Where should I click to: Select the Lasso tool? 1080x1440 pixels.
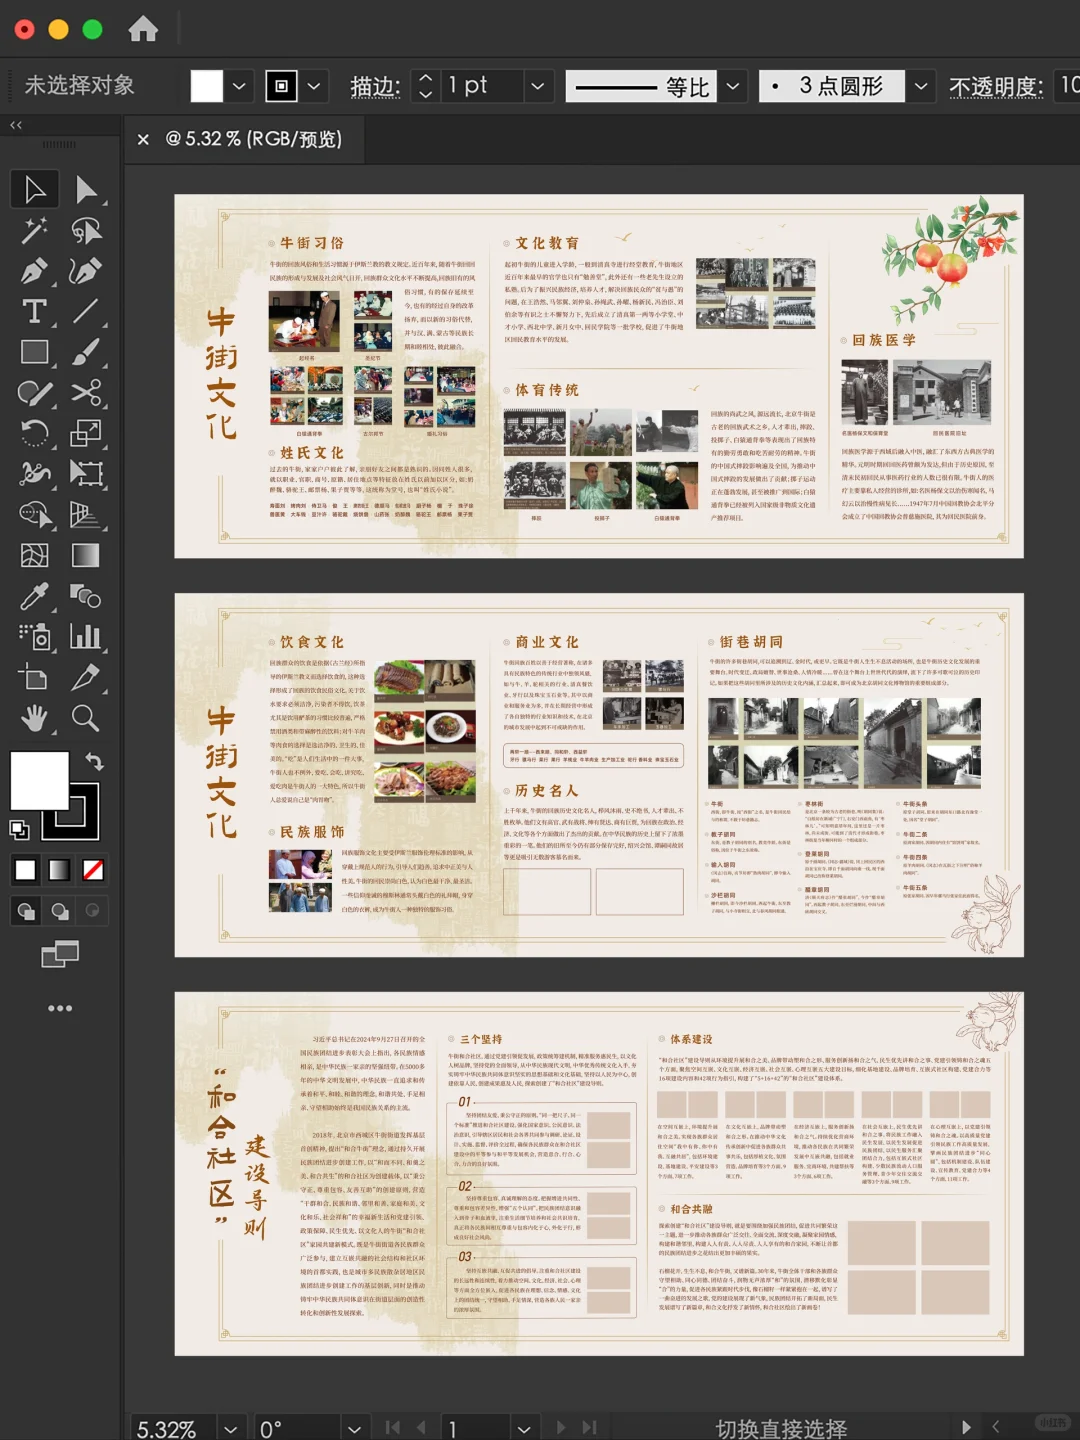[86, 231]
